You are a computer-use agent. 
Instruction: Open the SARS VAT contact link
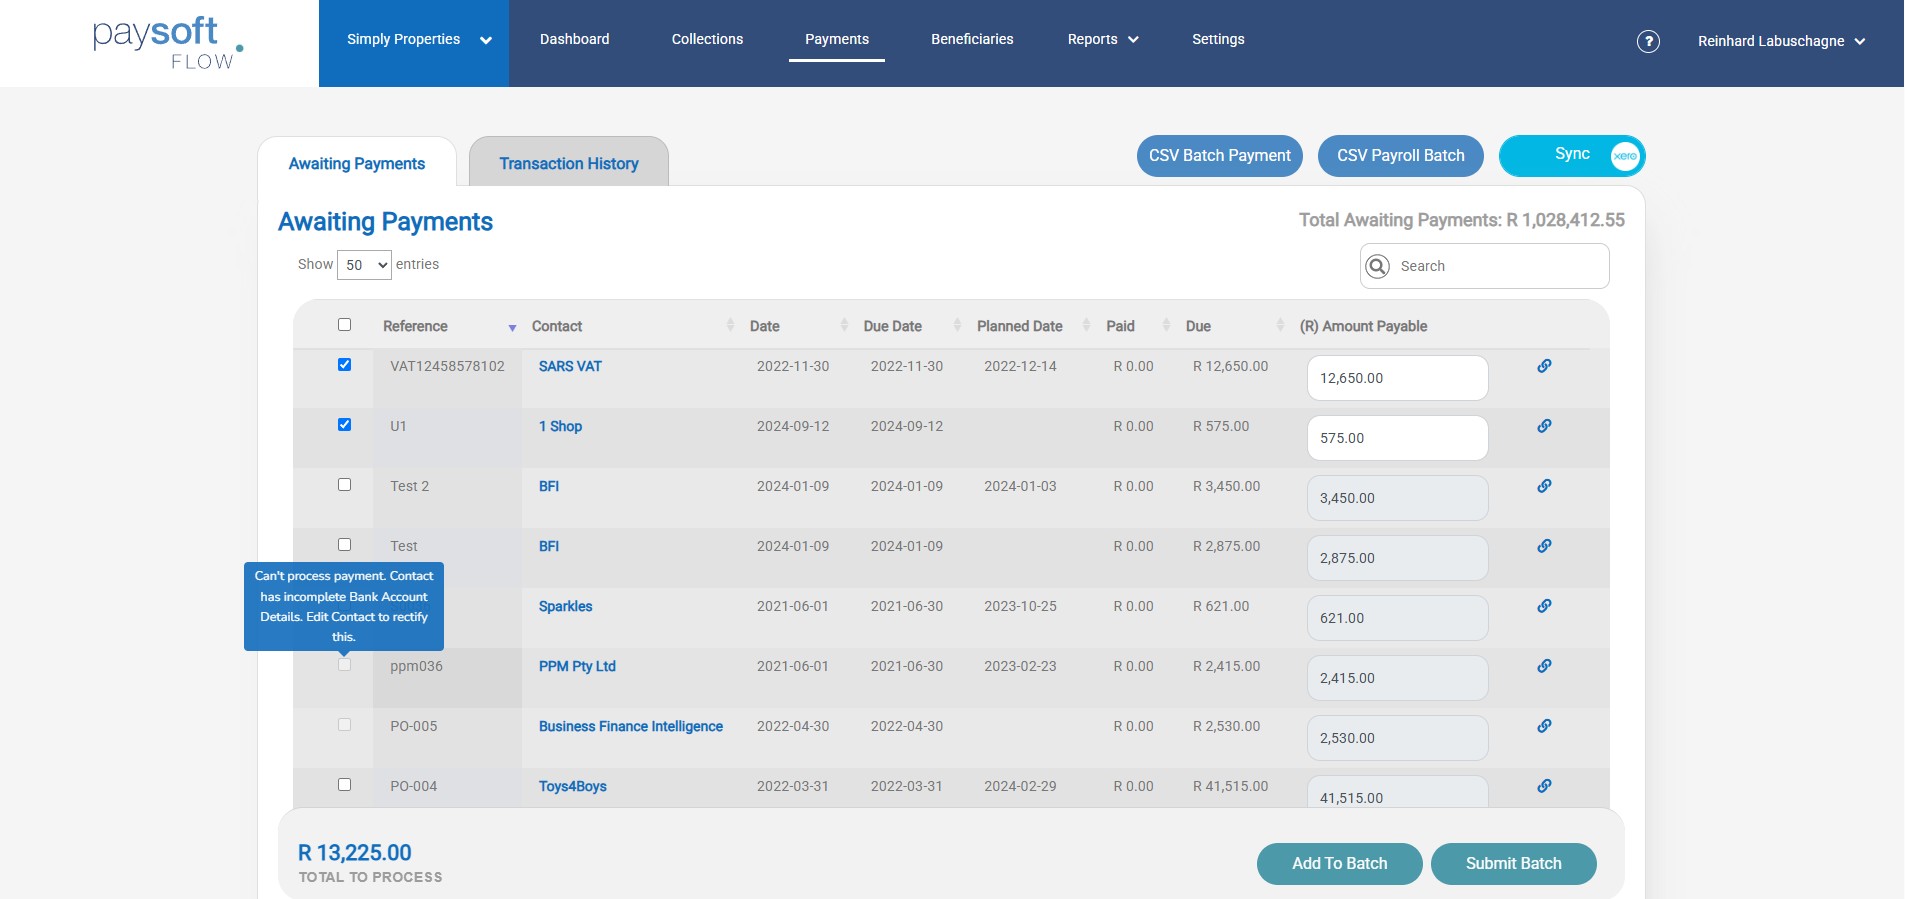pos(570,367)
